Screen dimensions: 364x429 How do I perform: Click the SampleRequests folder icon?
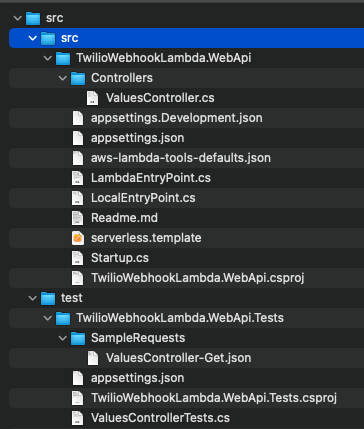click(x=78, y=338)
